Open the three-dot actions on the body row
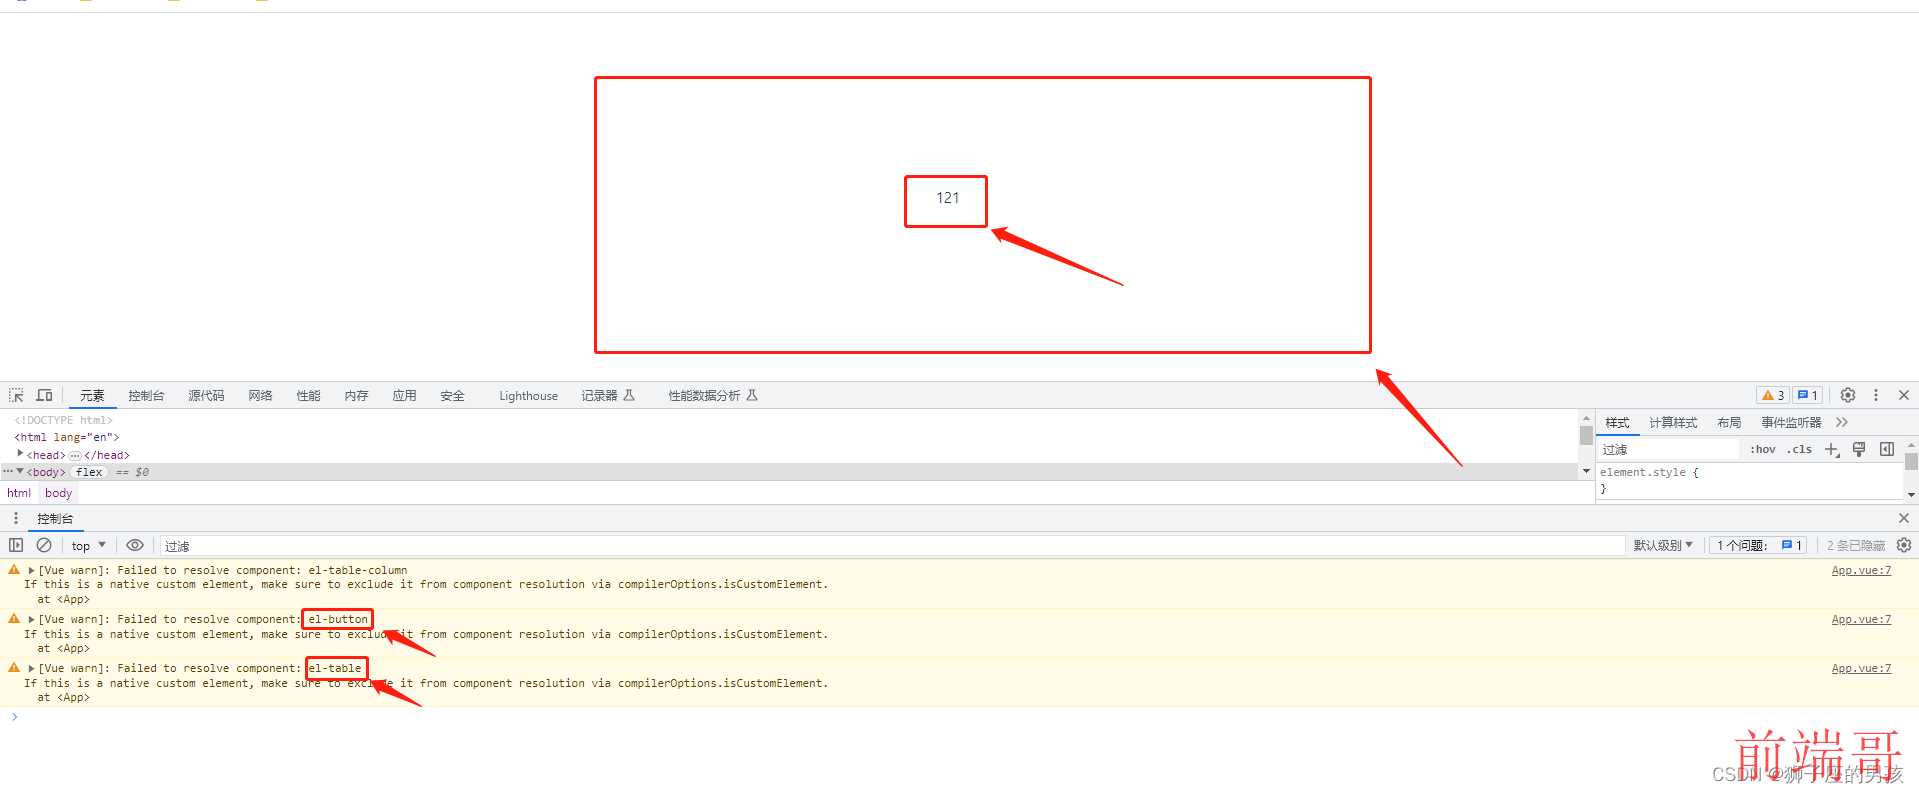The width and height of the screenshot is (1919, 793). (7, 471)
